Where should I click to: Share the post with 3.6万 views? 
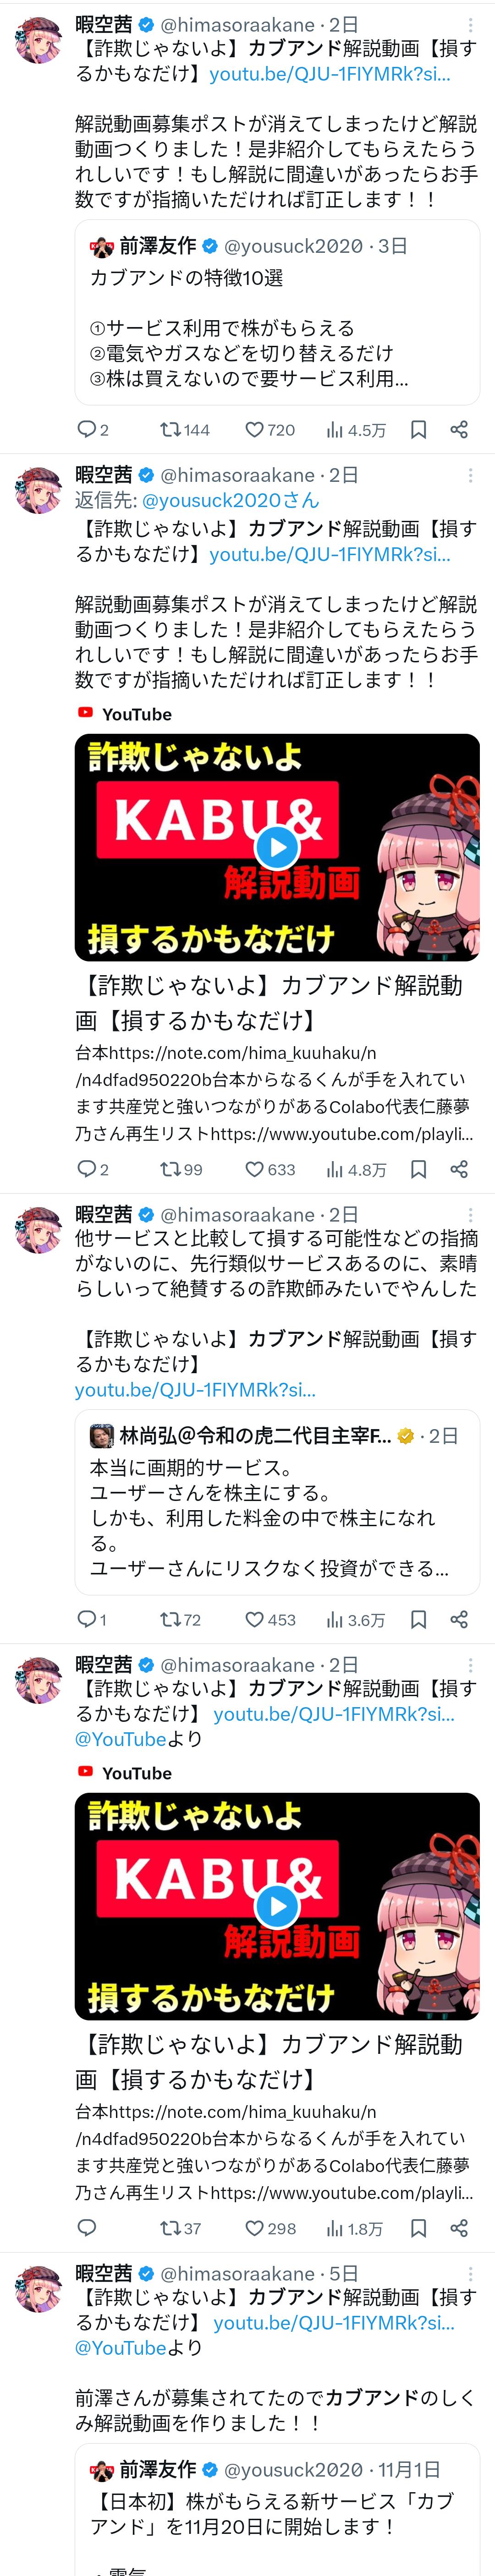point(459,1619)
